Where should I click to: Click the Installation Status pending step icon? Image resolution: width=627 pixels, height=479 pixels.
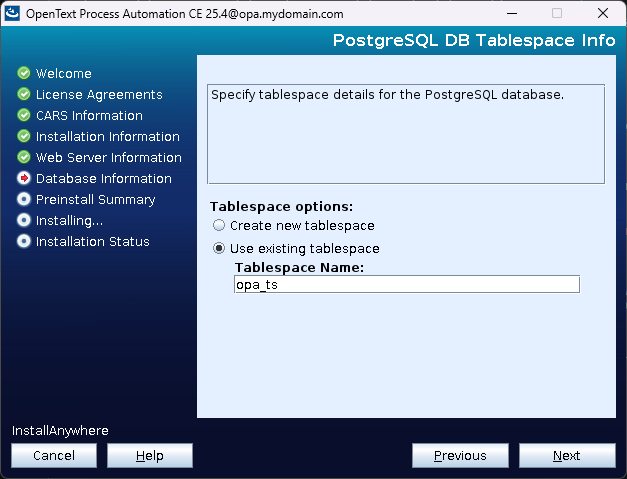click(24, 241)
